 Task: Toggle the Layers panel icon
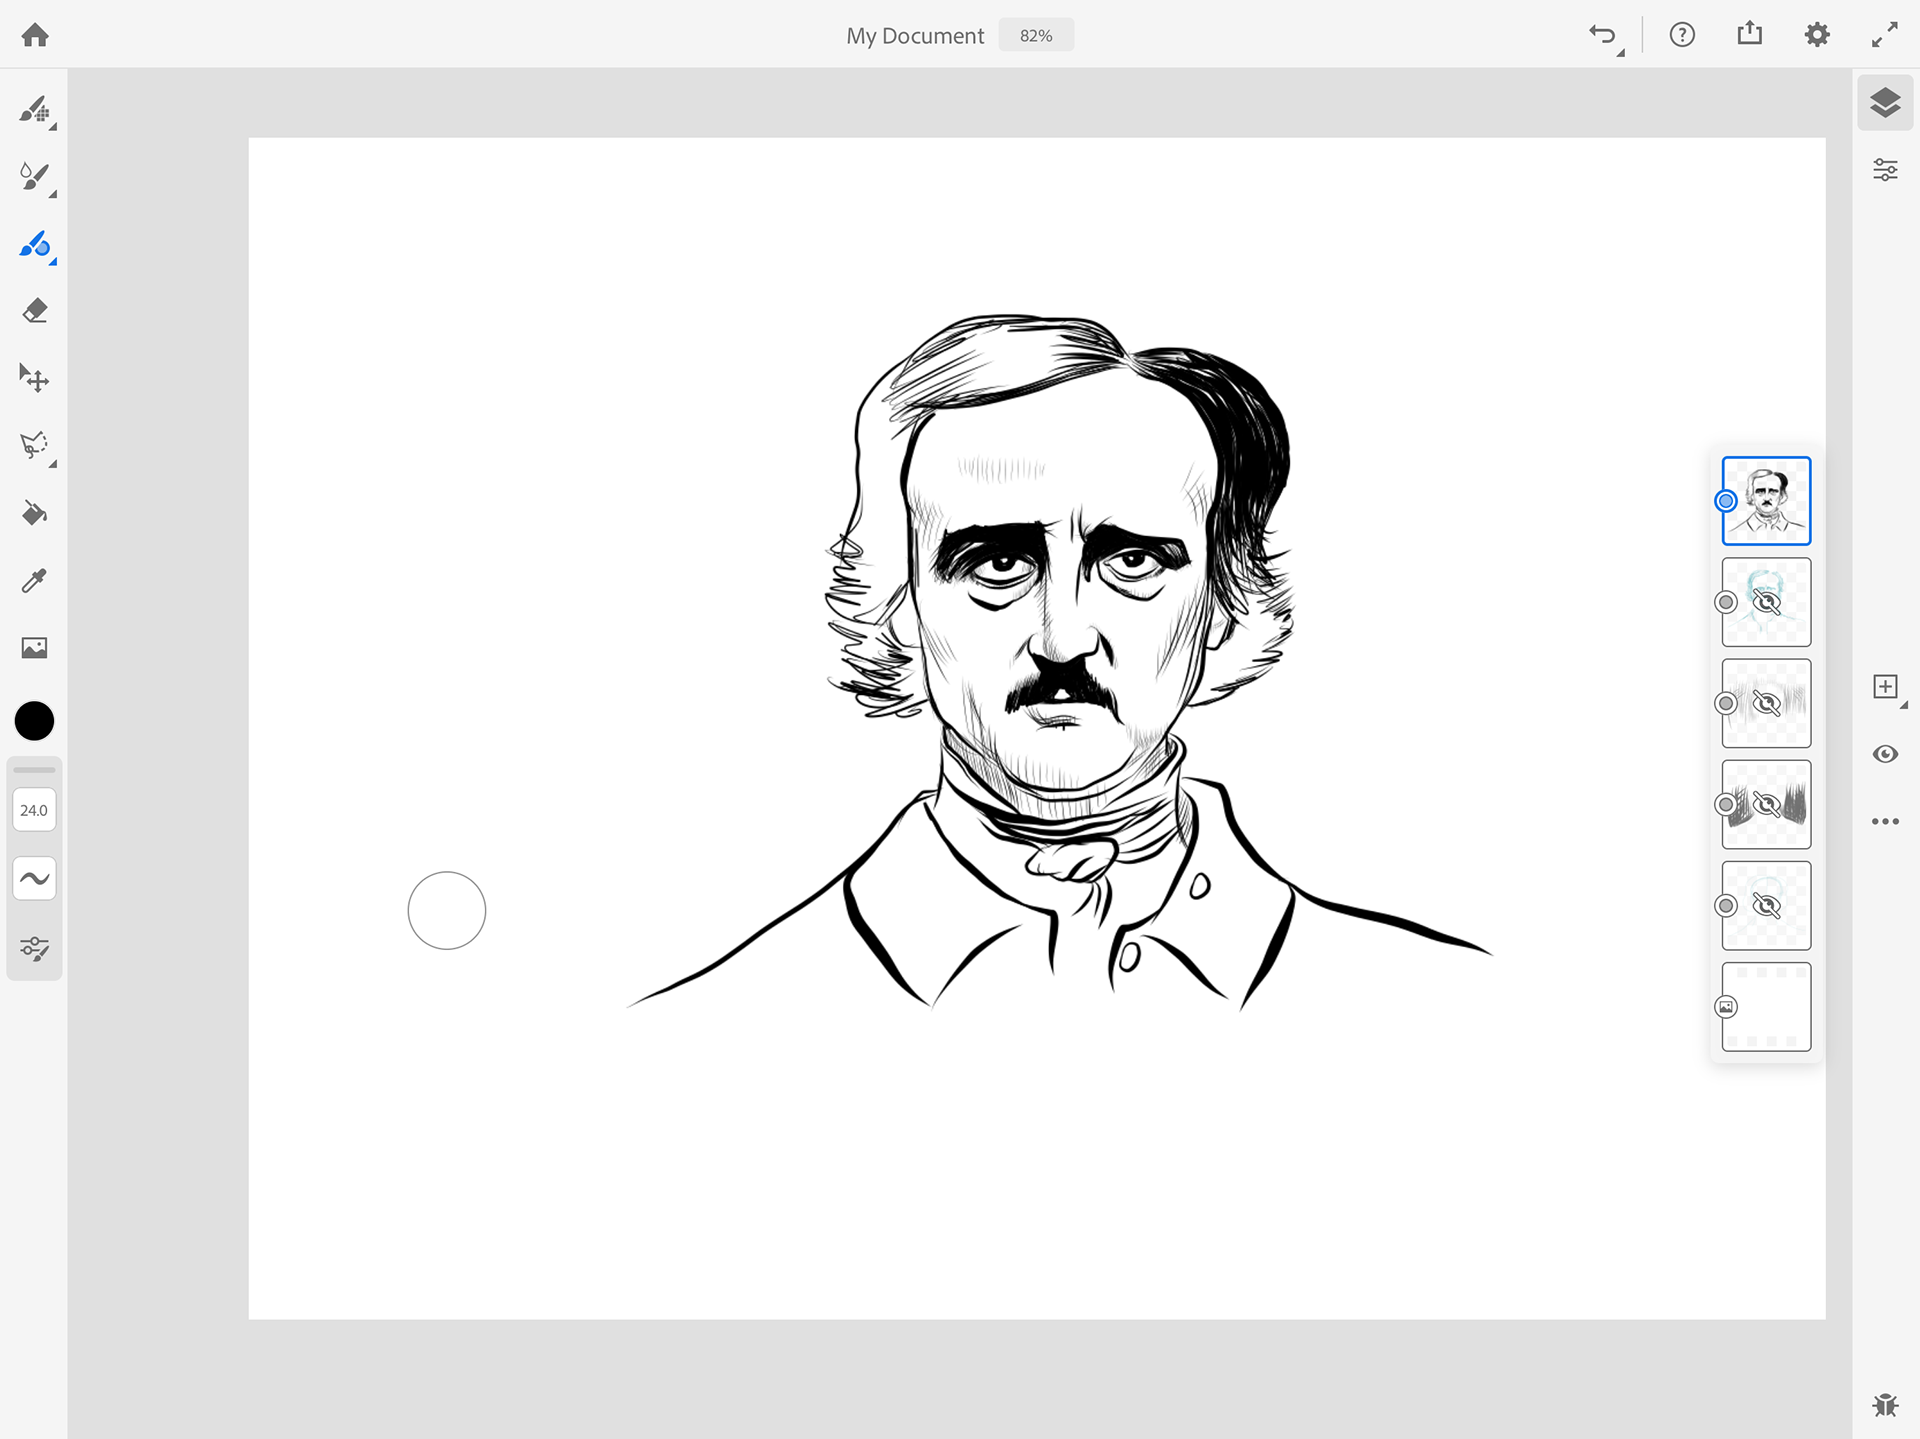[1885, 102]
